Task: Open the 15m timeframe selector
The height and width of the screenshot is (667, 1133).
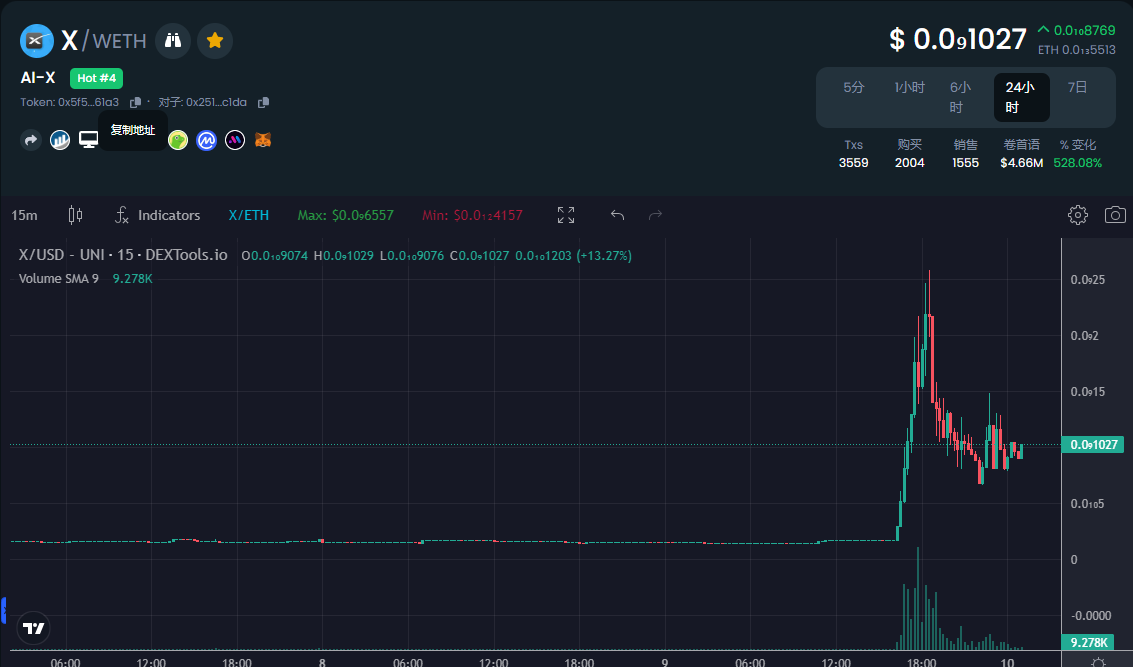Action: pyautogui.click(x=24, y=215)
